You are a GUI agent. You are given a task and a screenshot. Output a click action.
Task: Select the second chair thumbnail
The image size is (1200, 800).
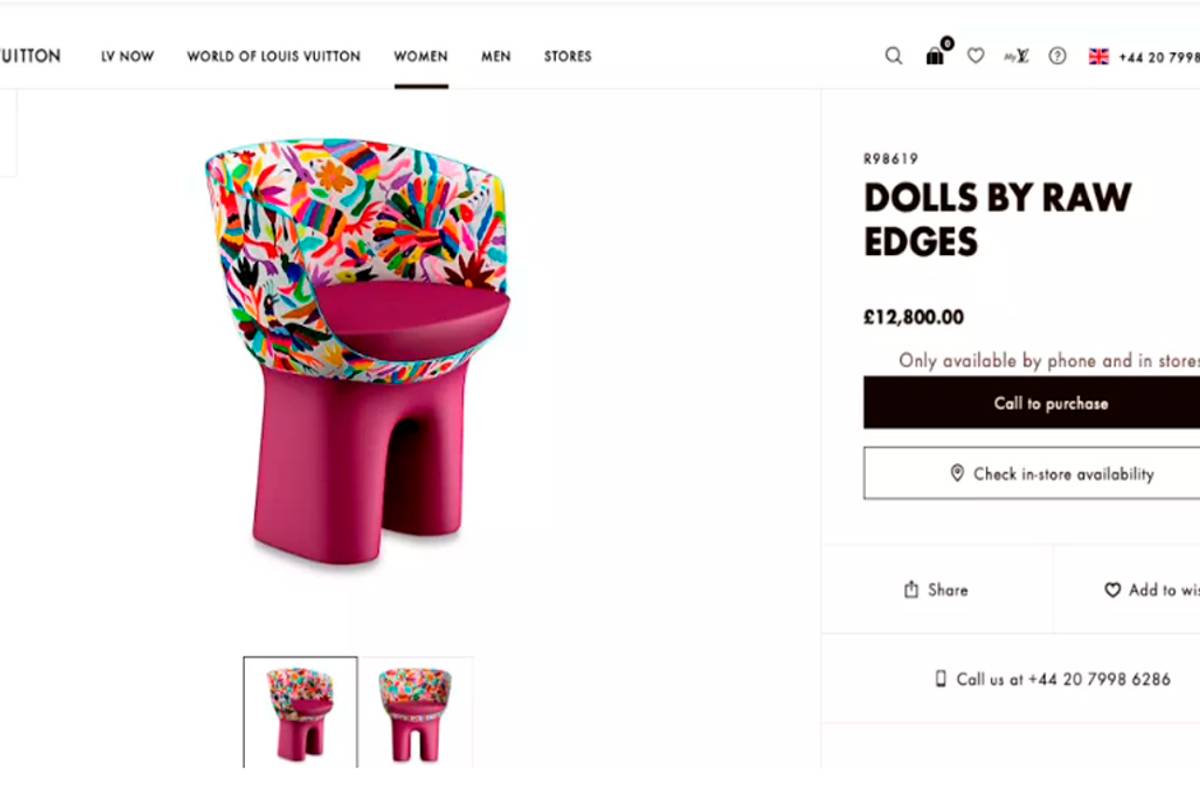tap(415, 711)
